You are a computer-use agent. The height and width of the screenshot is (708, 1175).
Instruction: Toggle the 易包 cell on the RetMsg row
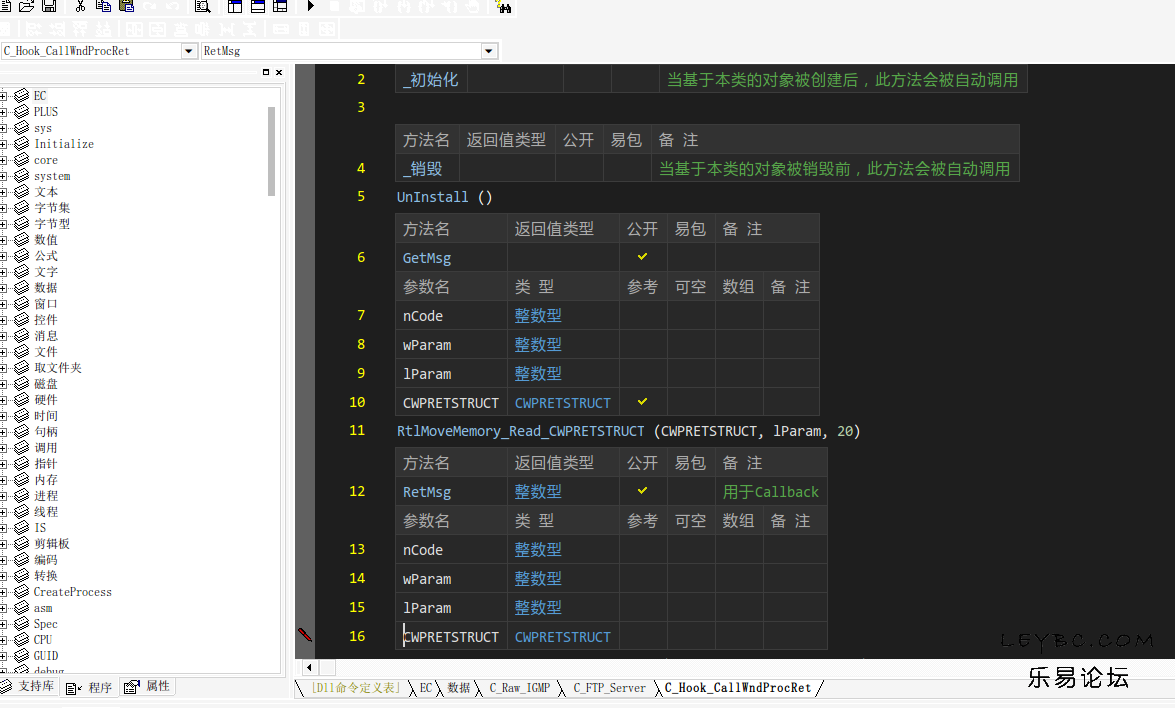click(690, 491)
